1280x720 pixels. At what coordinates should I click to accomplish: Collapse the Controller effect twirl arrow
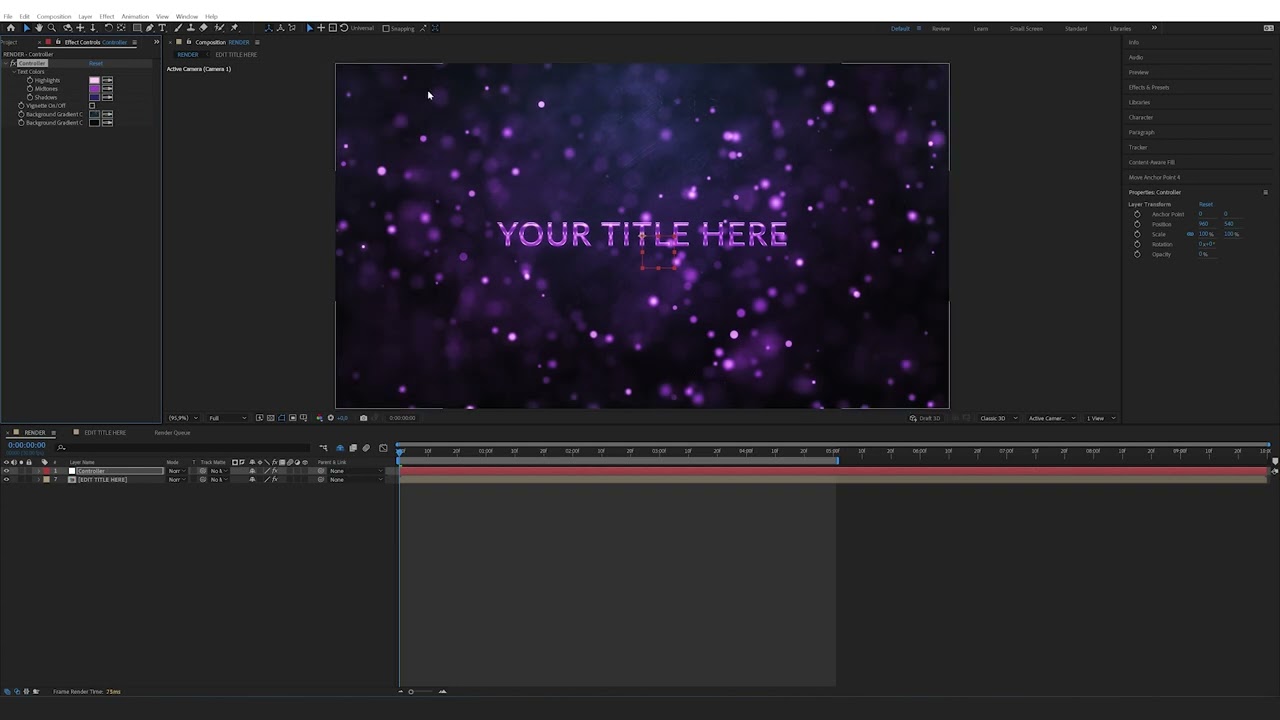pyautogui.click(x=5, y=63)
